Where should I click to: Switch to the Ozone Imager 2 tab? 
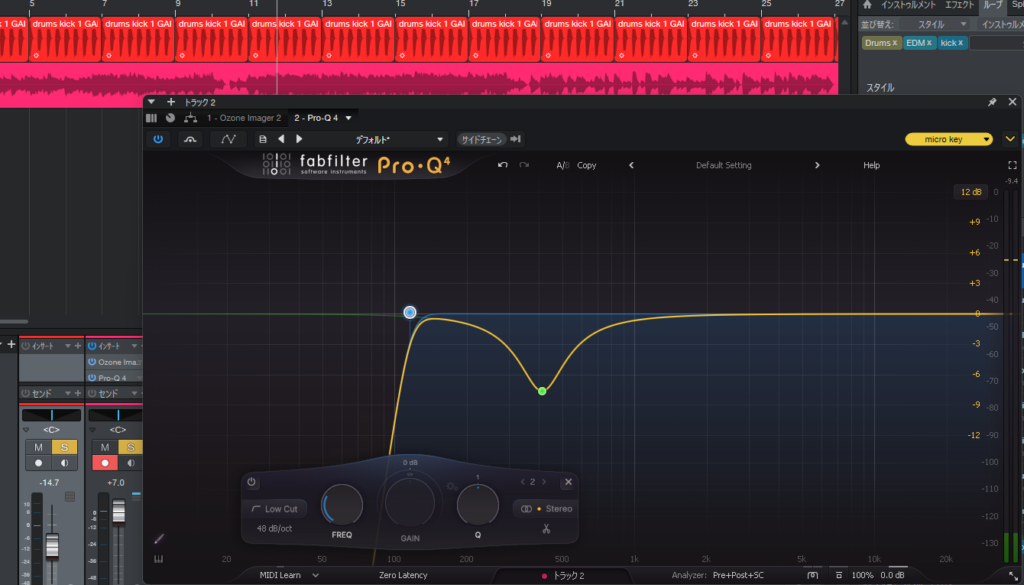(243, 118)
